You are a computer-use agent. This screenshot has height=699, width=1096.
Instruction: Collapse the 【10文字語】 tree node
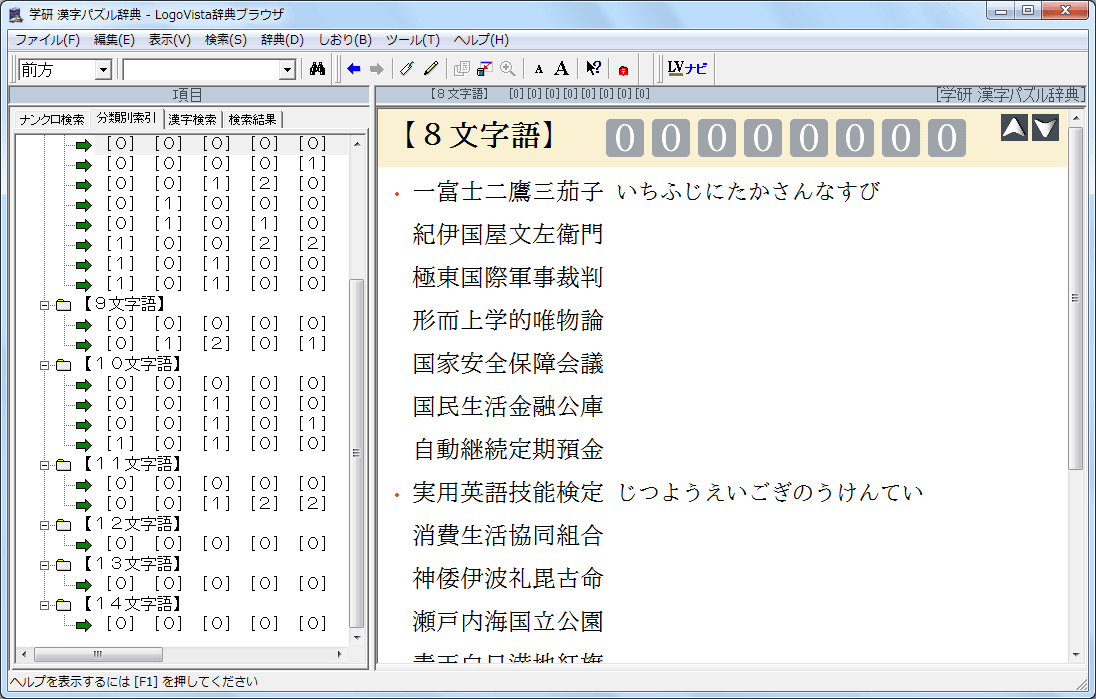click(x=44, y=365)
